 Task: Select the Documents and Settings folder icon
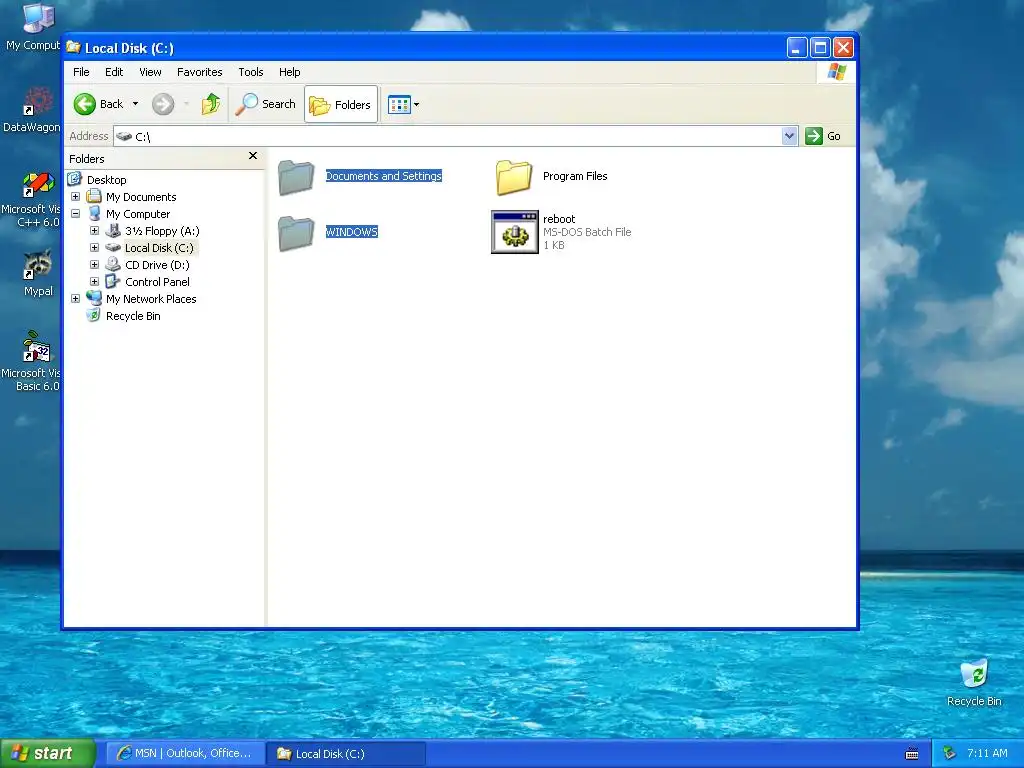(296, 177)
